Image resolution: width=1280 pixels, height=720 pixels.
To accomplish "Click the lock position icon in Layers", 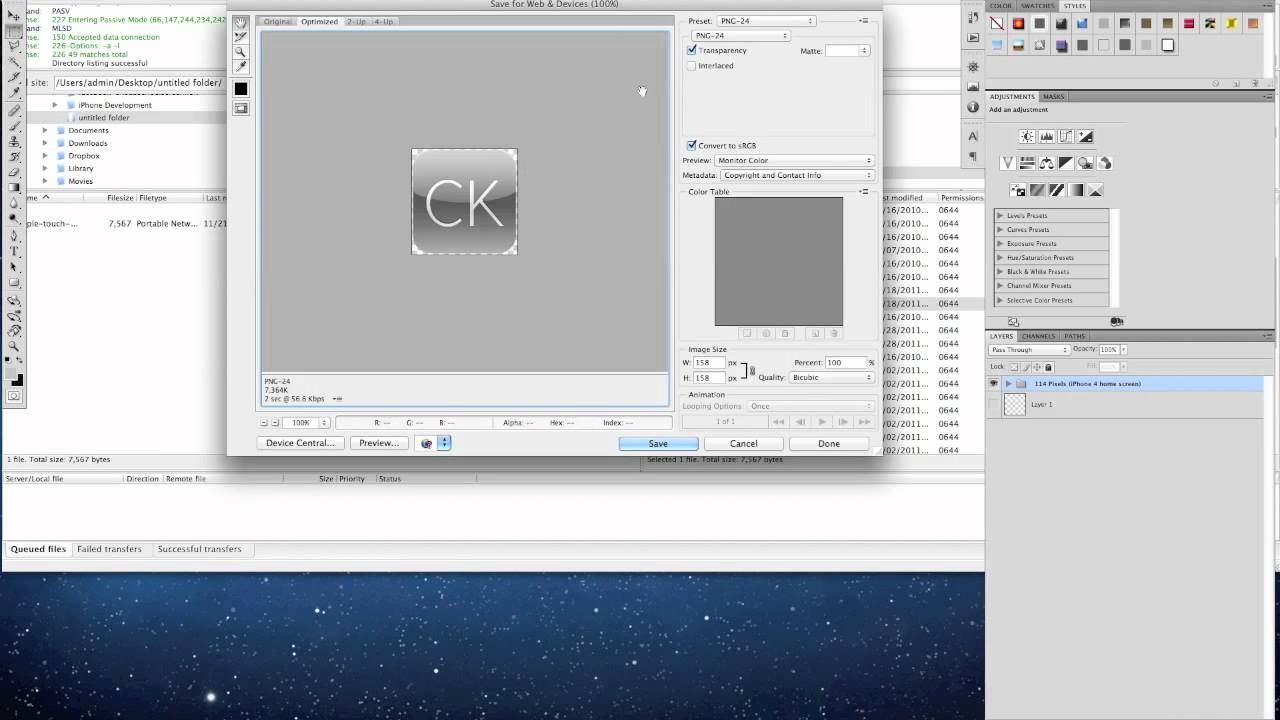I will 1037,367.
